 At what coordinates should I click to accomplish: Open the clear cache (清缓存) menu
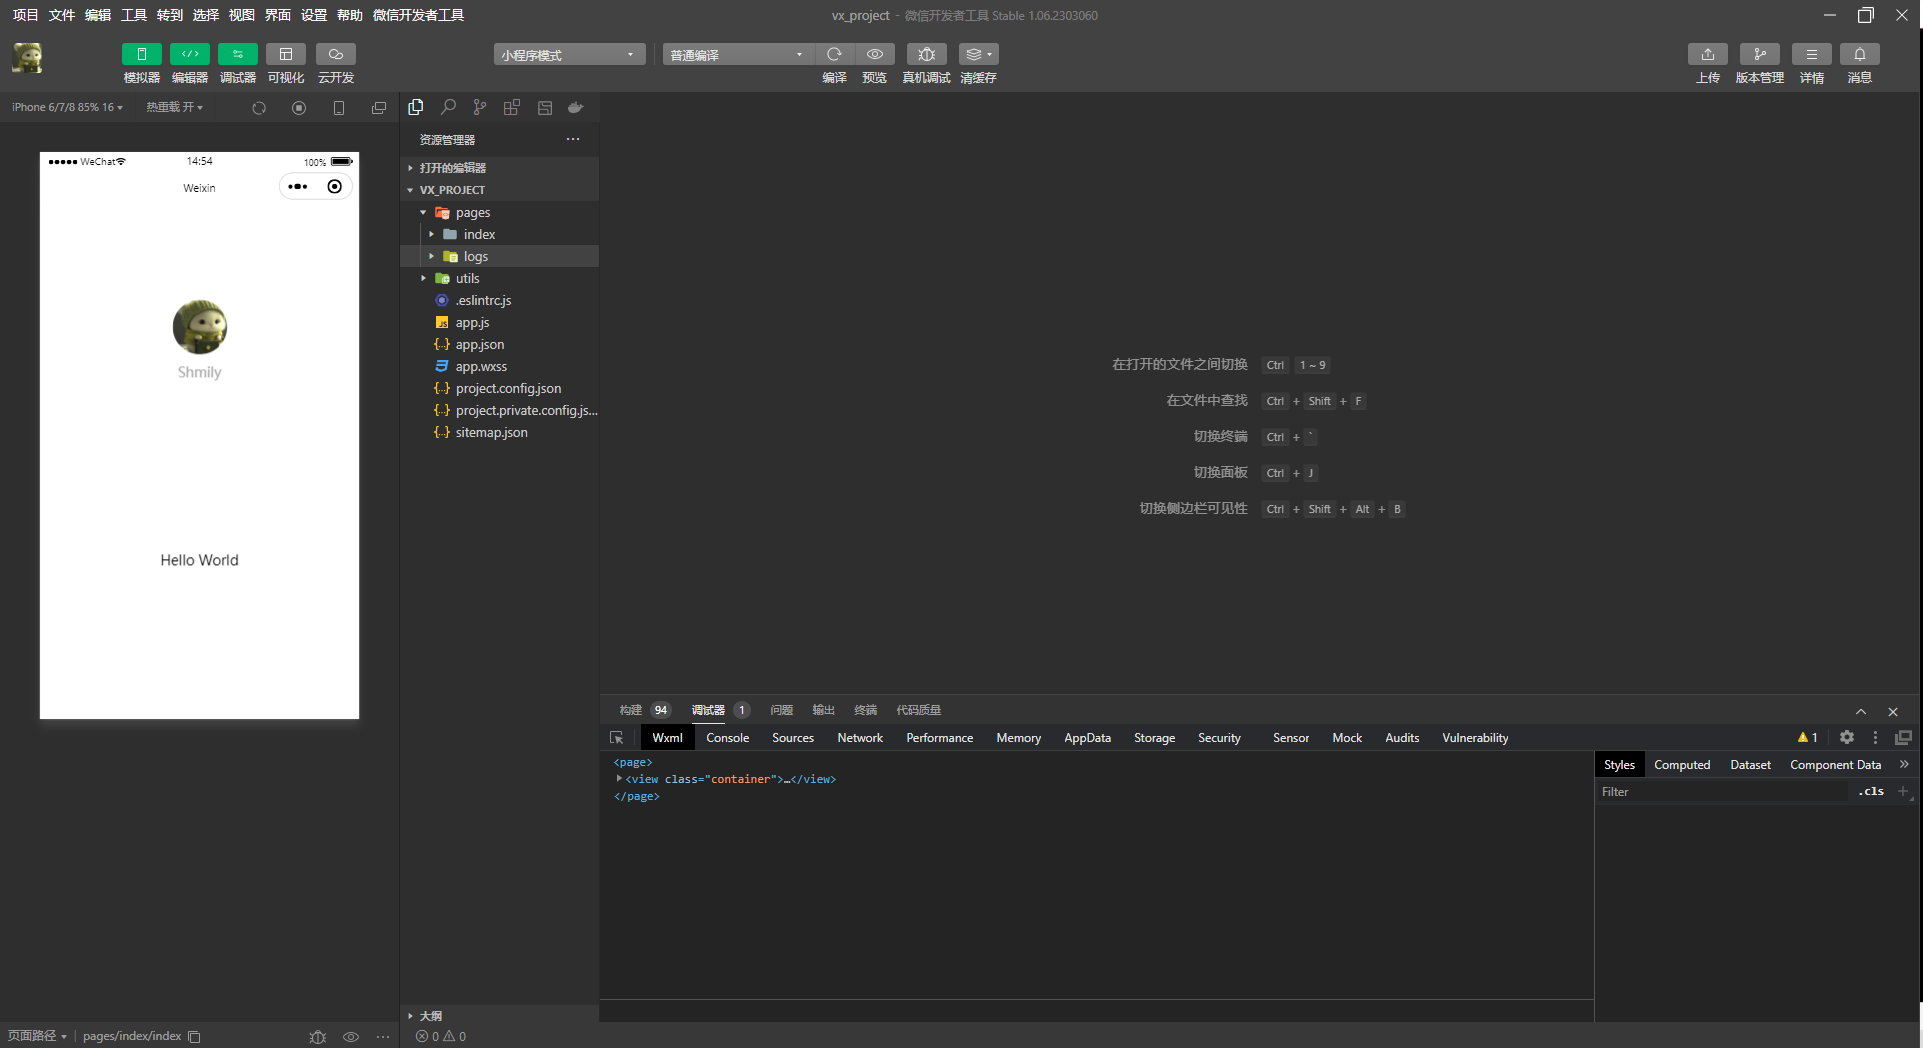pos(978,54)
